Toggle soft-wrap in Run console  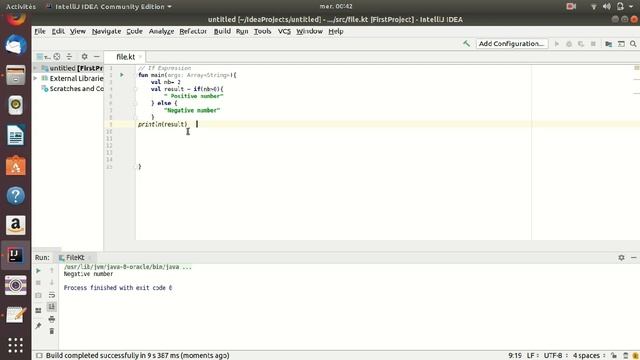pyautogui.click(x=52, y=295)
